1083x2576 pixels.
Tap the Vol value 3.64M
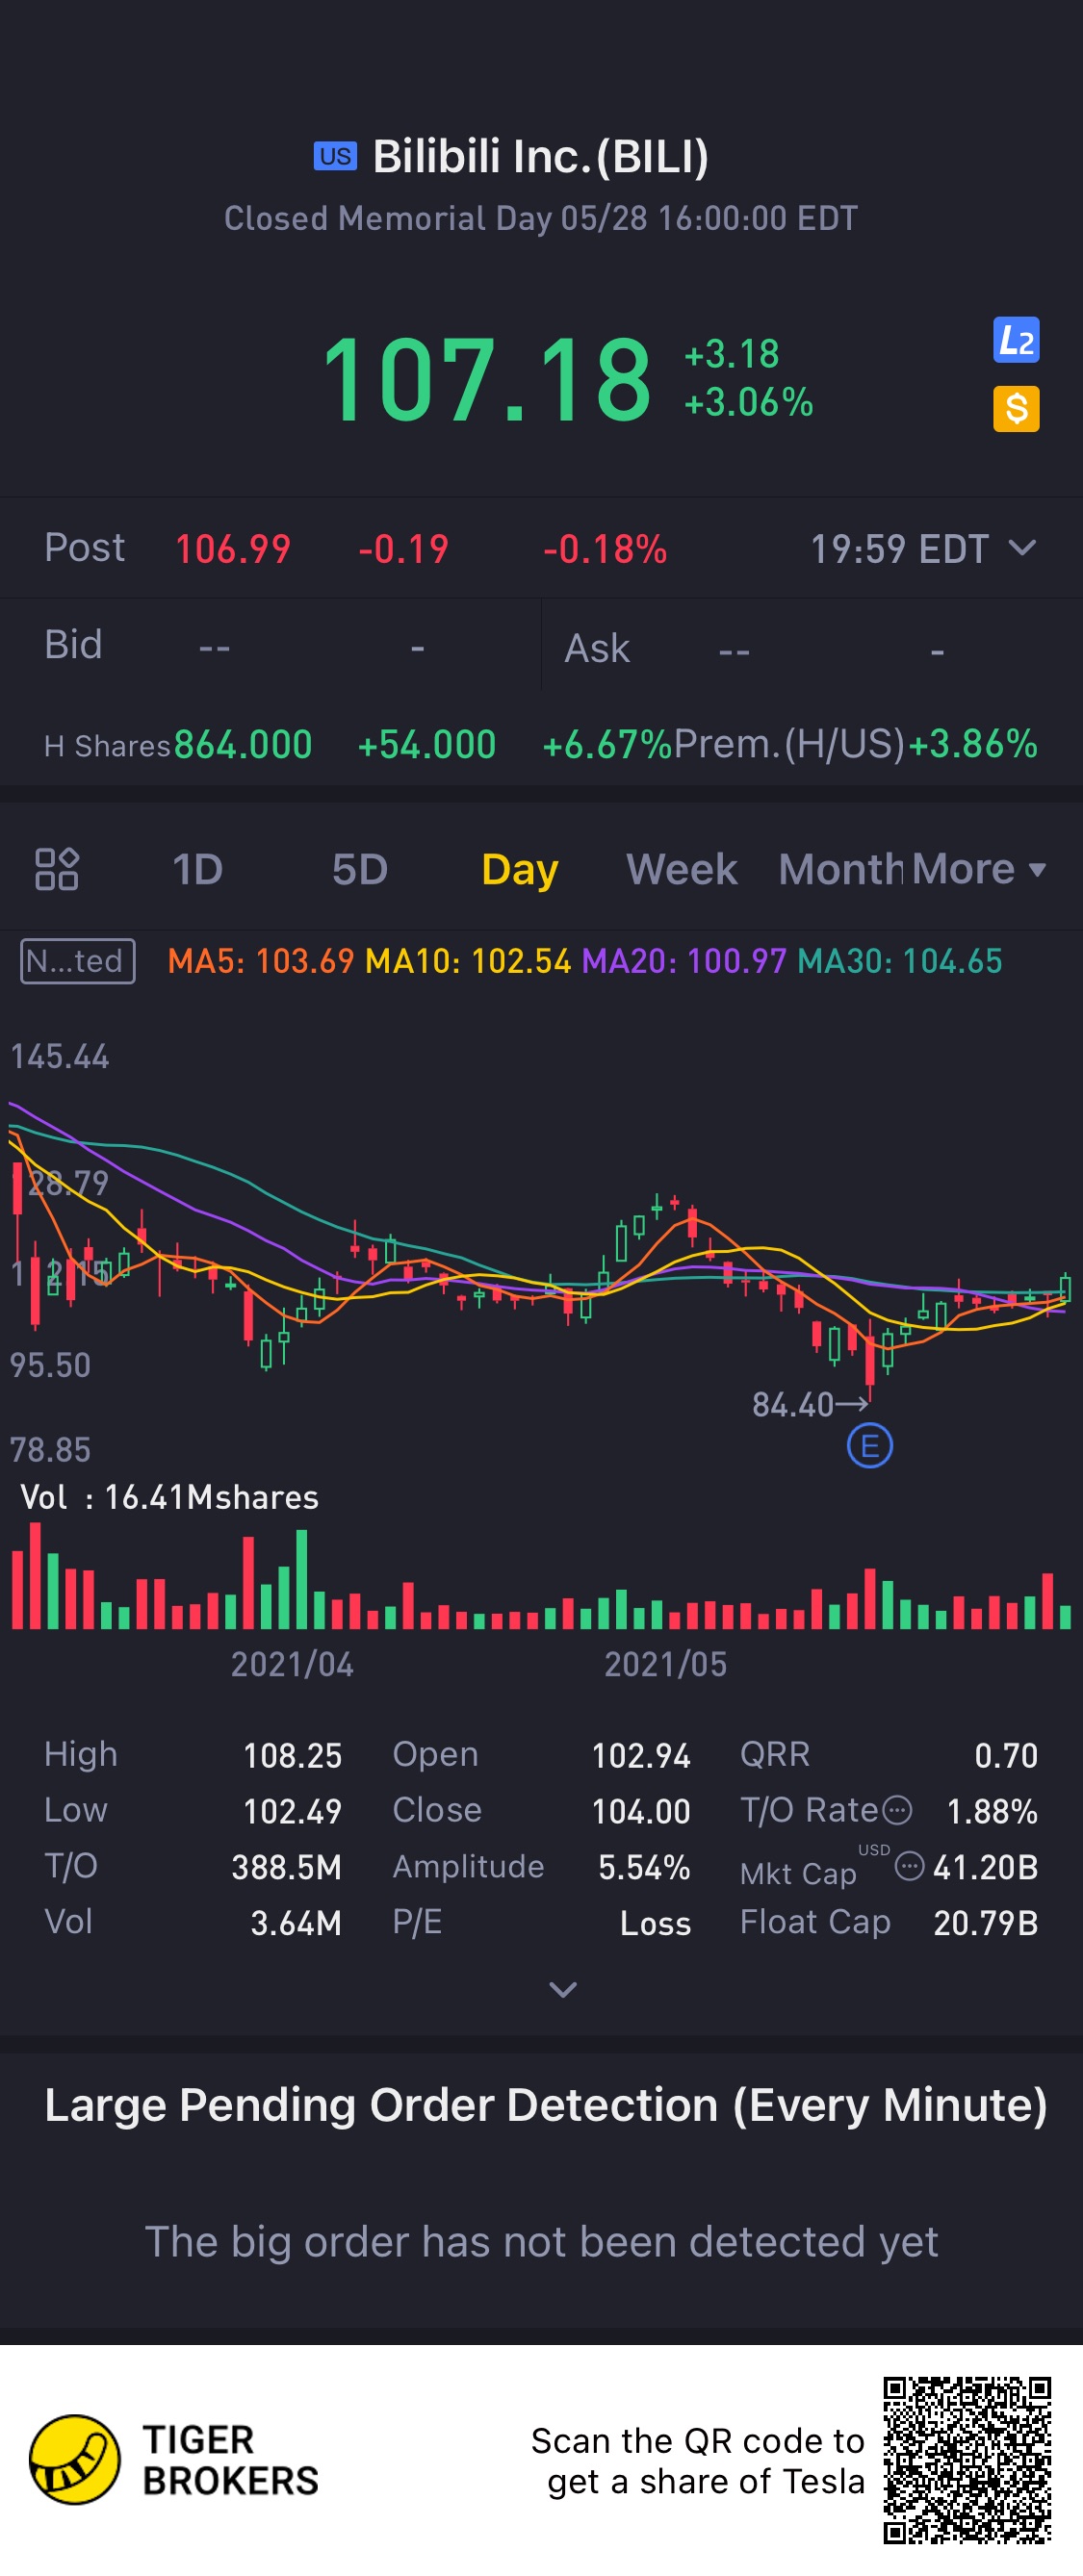(x=295, y=1923)
